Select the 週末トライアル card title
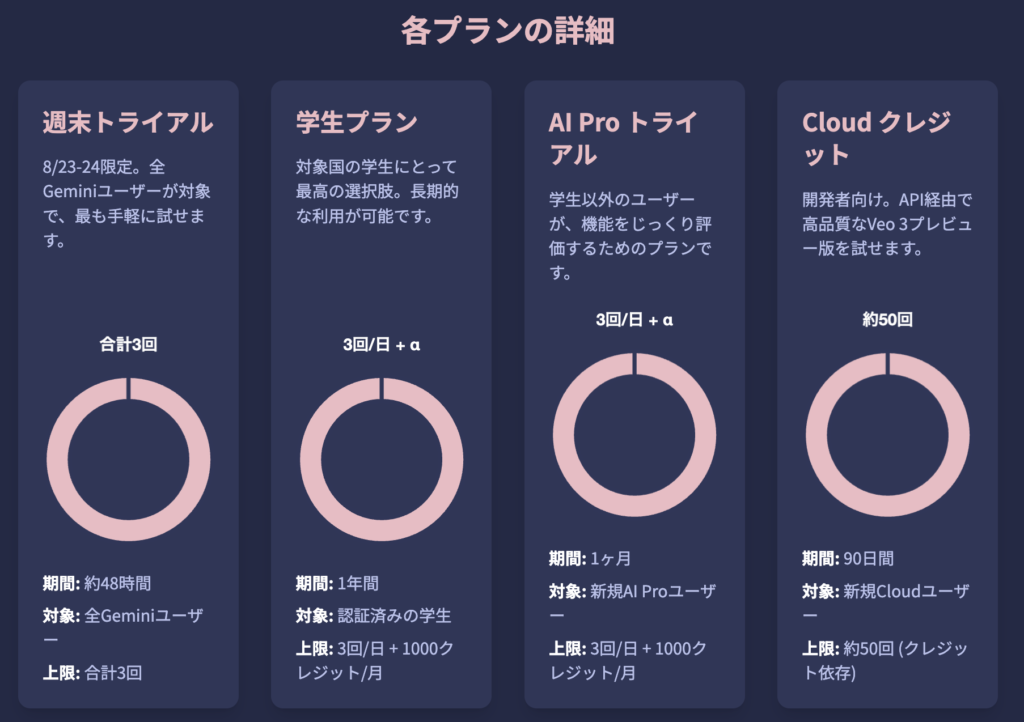This screenshot has height=722, width=1024. coord(128,123)
